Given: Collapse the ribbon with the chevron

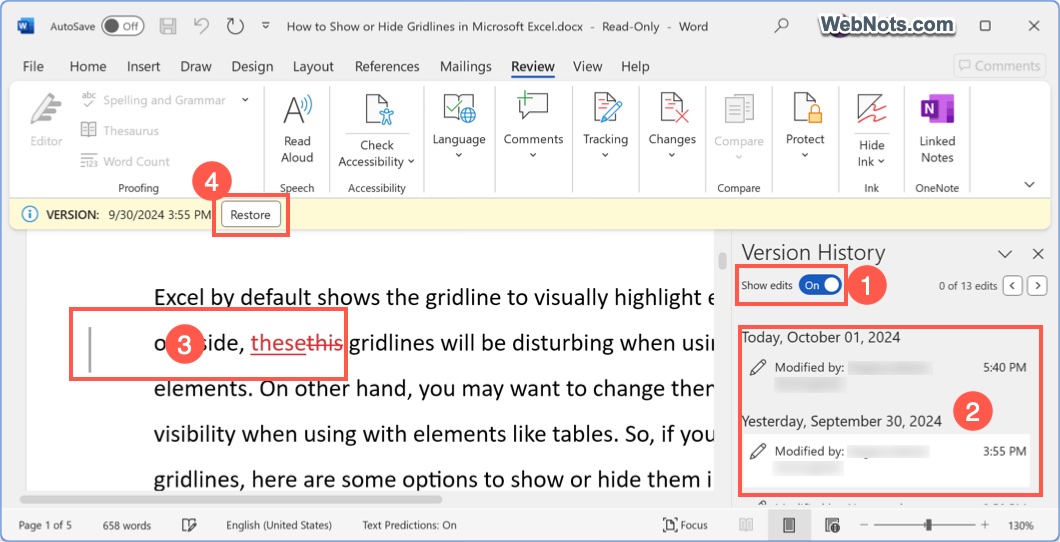Looking at the screenshot, I should 1030,184.
